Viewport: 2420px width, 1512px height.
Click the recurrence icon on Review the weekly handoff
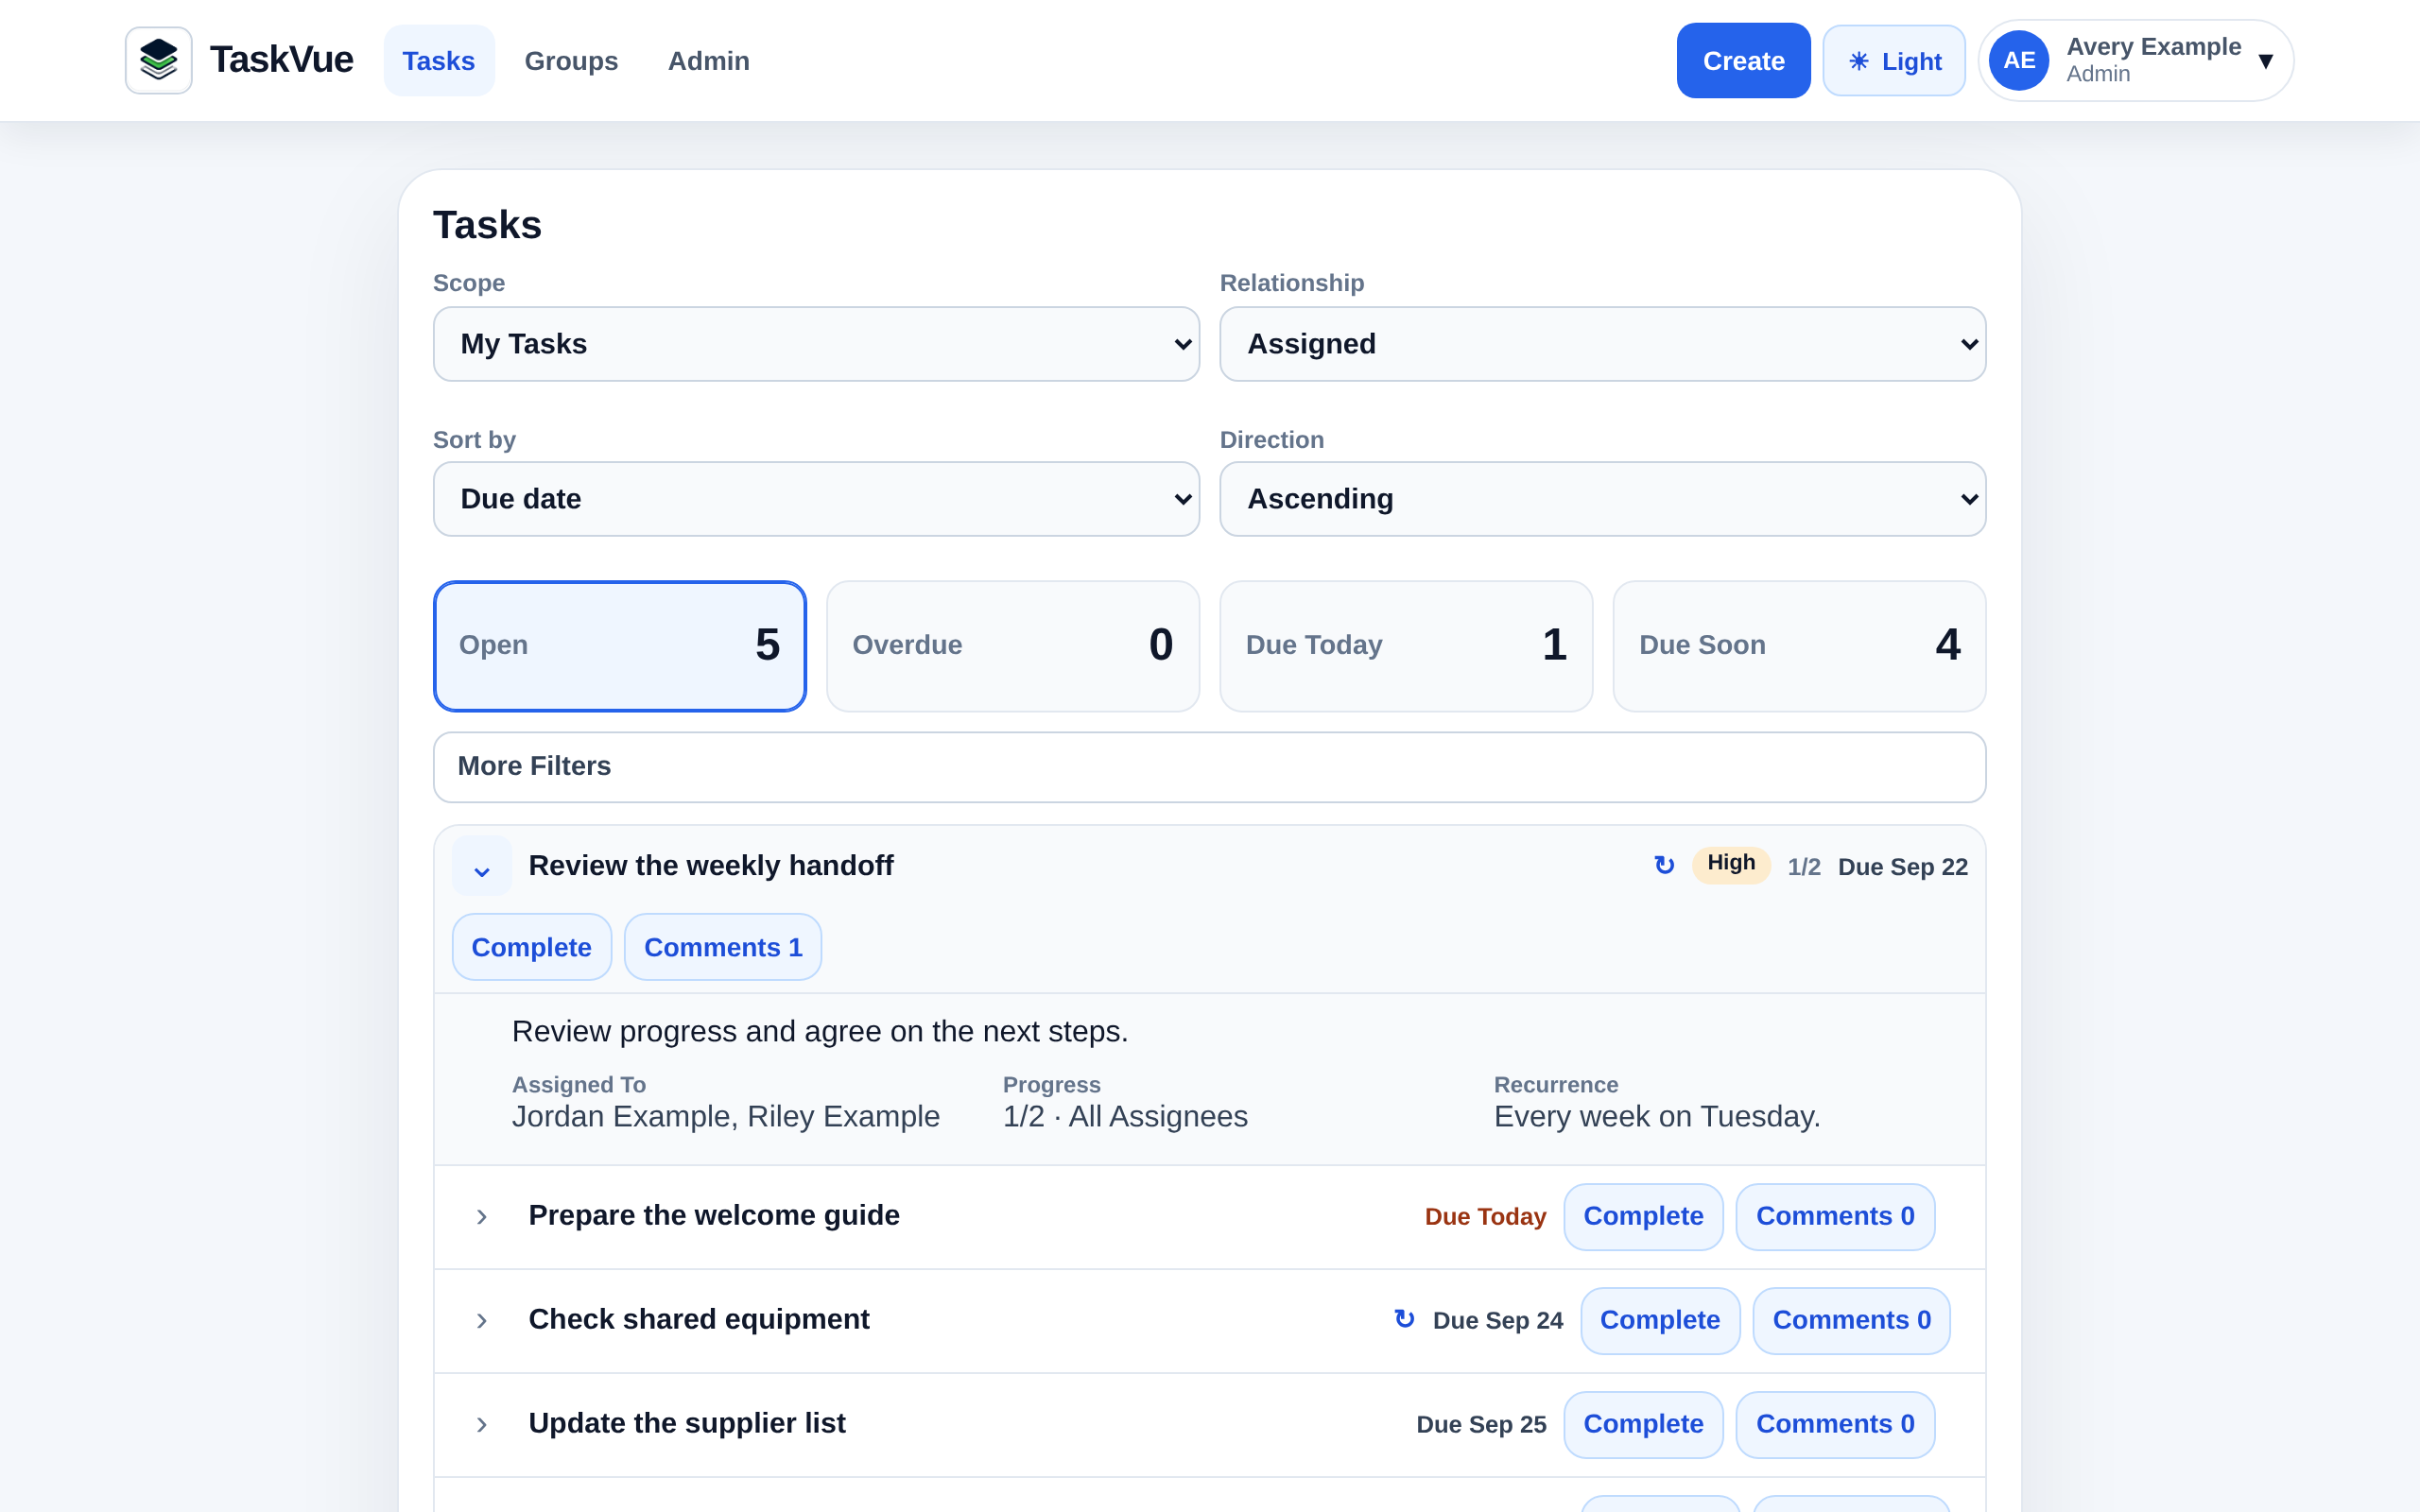tap(1664, 865)
